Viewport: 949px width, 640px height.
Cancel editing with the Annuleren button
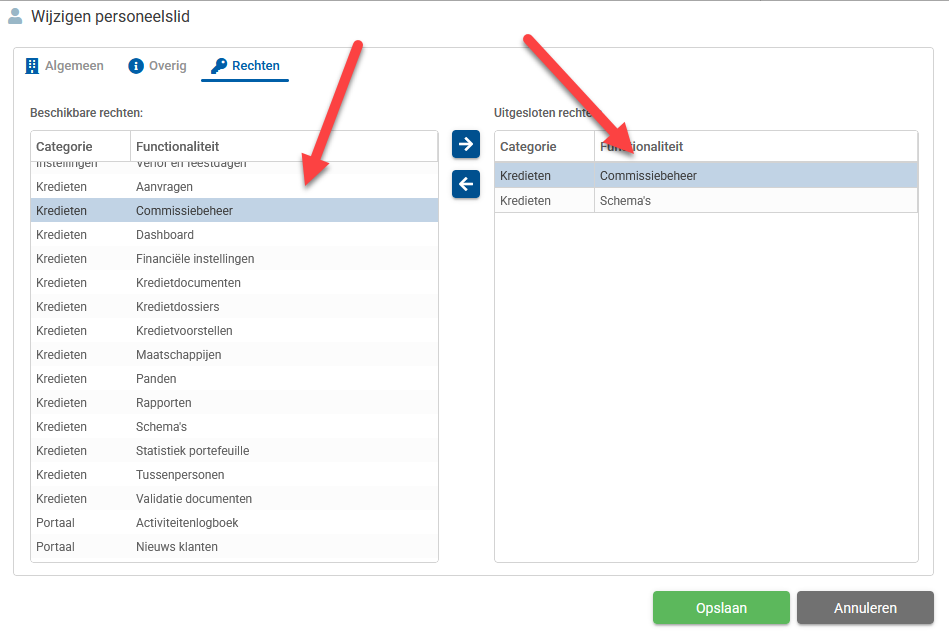[865, 608]
